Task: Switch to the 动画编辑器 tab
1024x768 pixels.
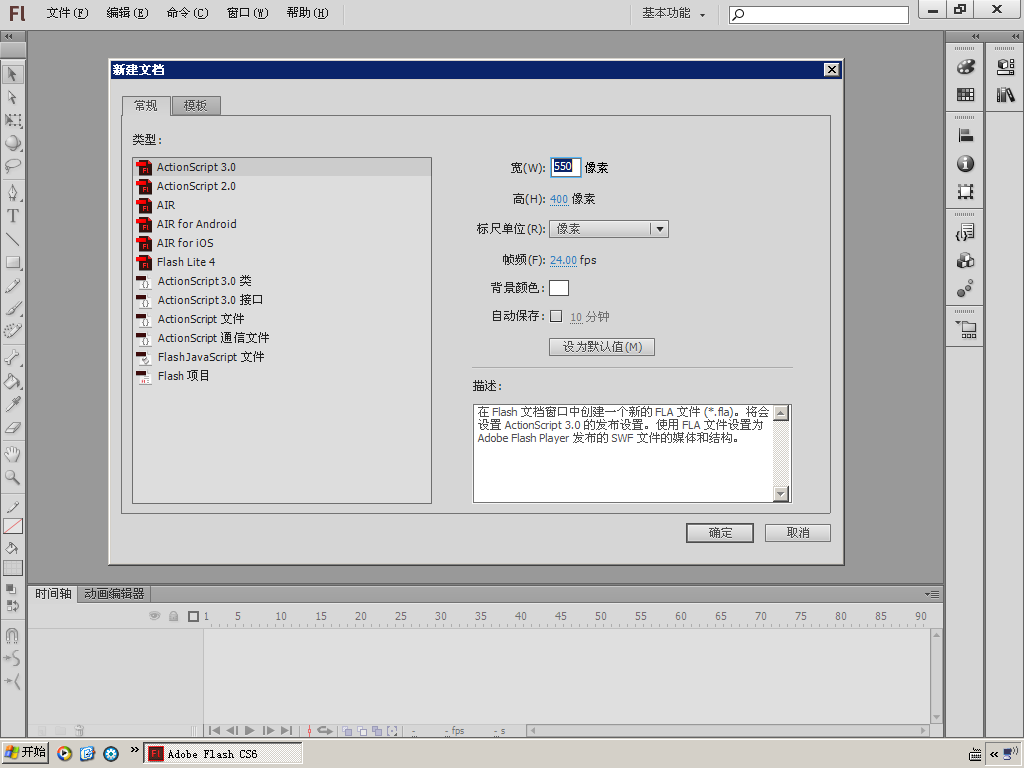Action: [114, 594]
